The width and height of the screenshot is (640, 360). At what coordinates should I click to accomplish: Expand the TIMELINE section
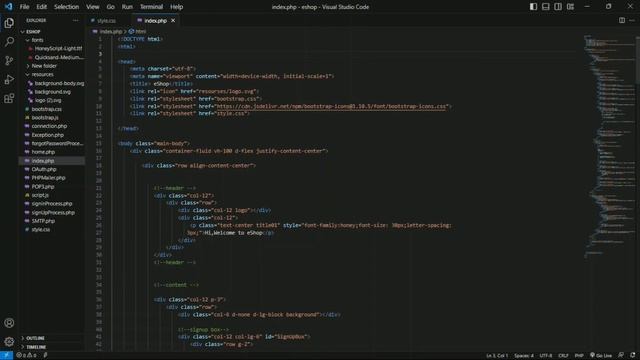pos(36,347)
